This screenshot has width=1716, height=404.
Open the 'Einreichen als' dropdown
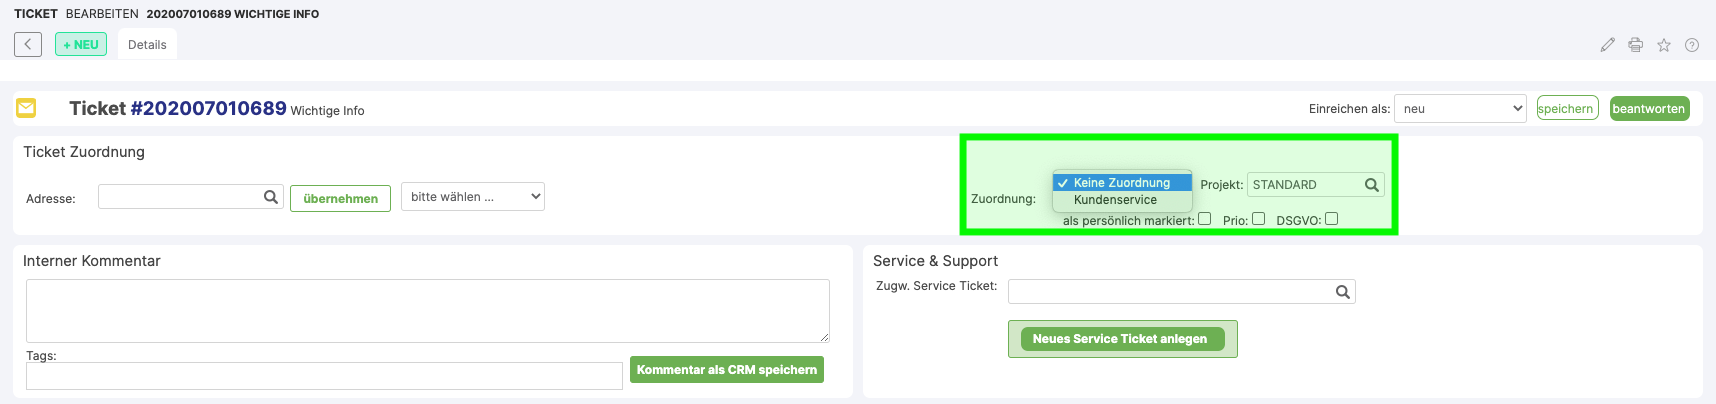coord(1460,109)
